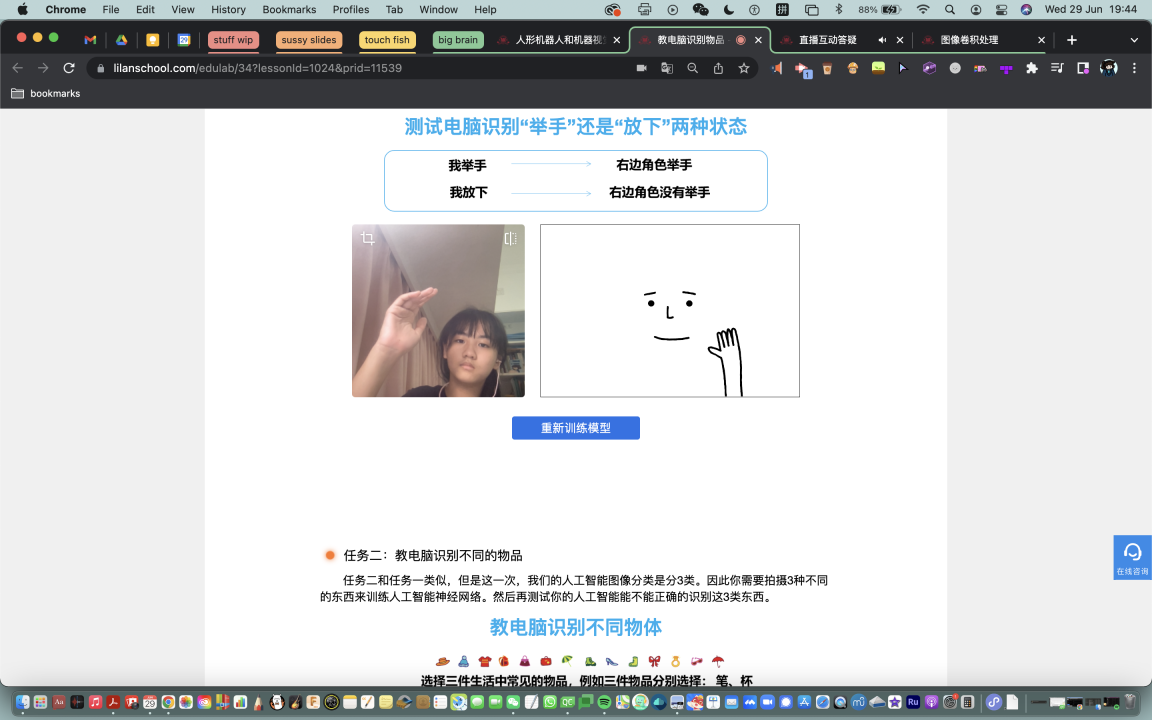Click the translate page icon in the address bar
This screenshot has width=1152, height=720.
coord(667,68)
